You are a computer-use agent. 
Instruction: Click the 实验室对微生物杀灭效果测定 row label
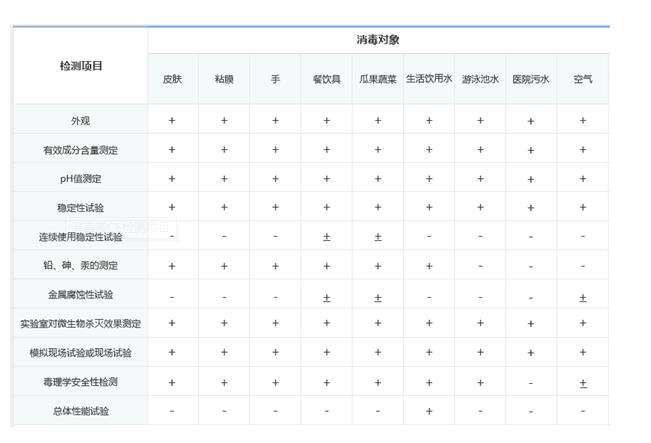point(80,324)
